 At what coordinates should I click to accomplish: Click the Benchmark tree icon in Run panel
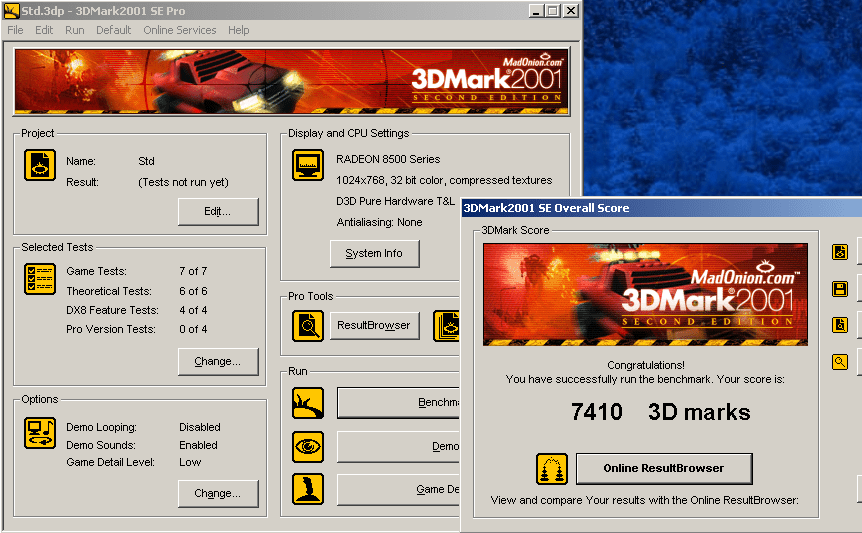coord(308,403)
